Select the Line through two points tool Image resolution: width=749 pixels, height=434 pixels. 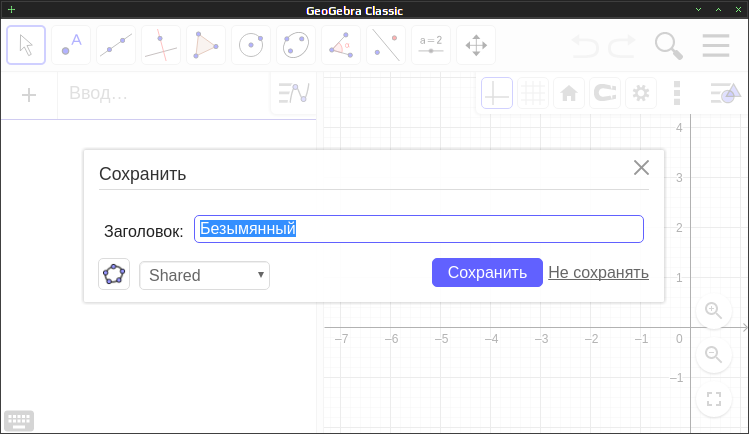116,45
